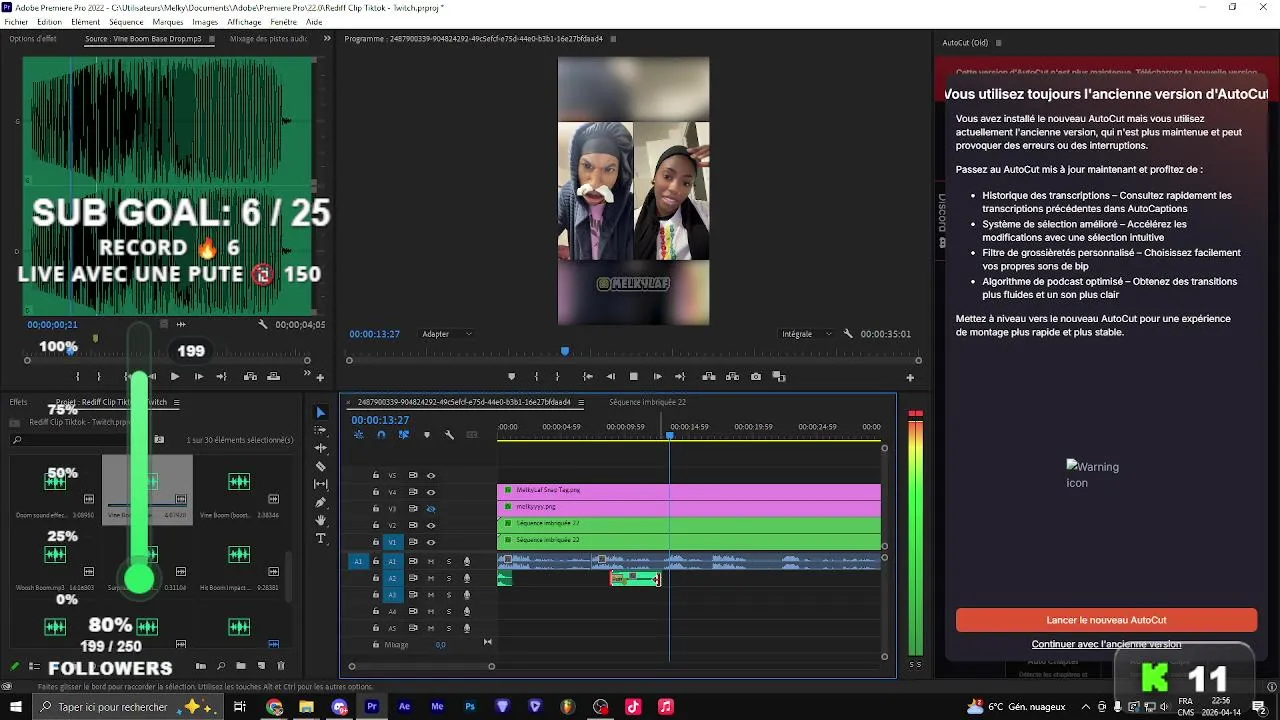Viewport: 1280px width, 720px height.
Task: Open the Intégrale playback resolution dropdown
Action: point(806,334)
